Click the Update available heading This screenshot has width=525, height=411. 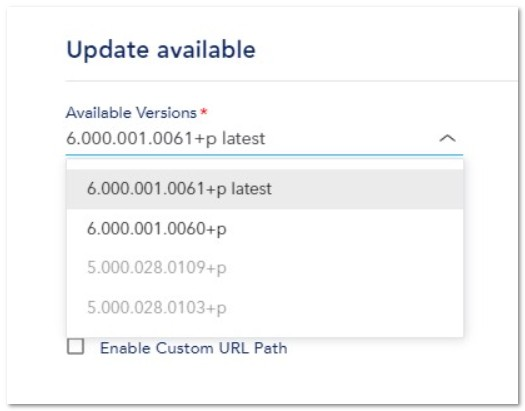[x=161, y=50]
